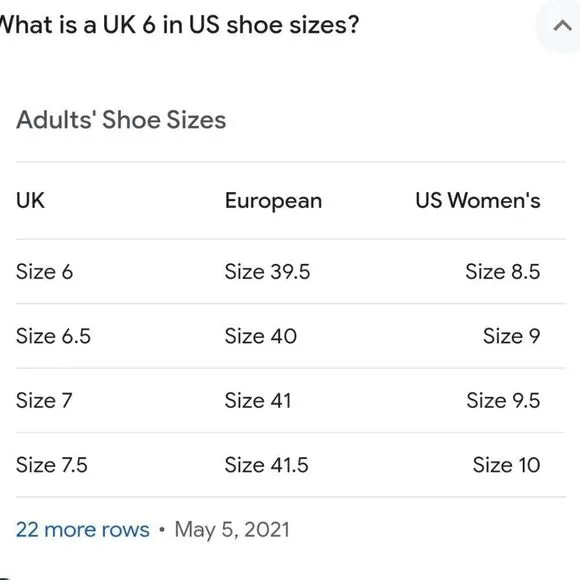Select the US Women's Size 10 cell
This screenshot has height=580, width=580.
click(x=506, y=465)
